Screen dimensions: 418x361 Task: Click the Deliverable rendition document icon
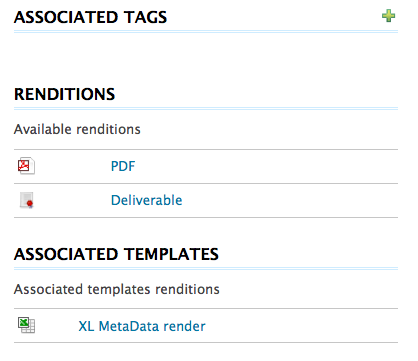[27, 200]
